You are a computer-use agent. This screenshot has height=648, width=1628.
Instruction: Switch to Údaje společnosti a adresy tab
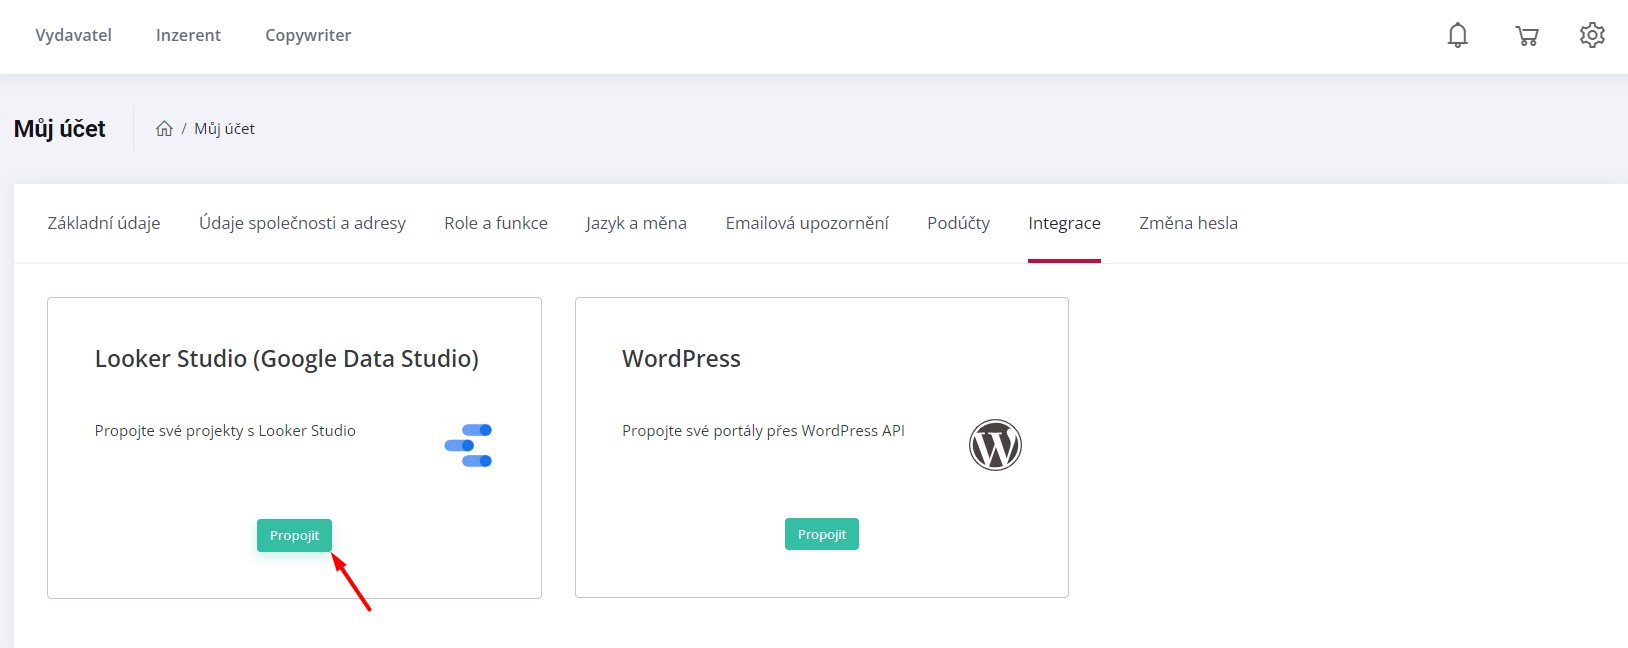coord(302,223)
